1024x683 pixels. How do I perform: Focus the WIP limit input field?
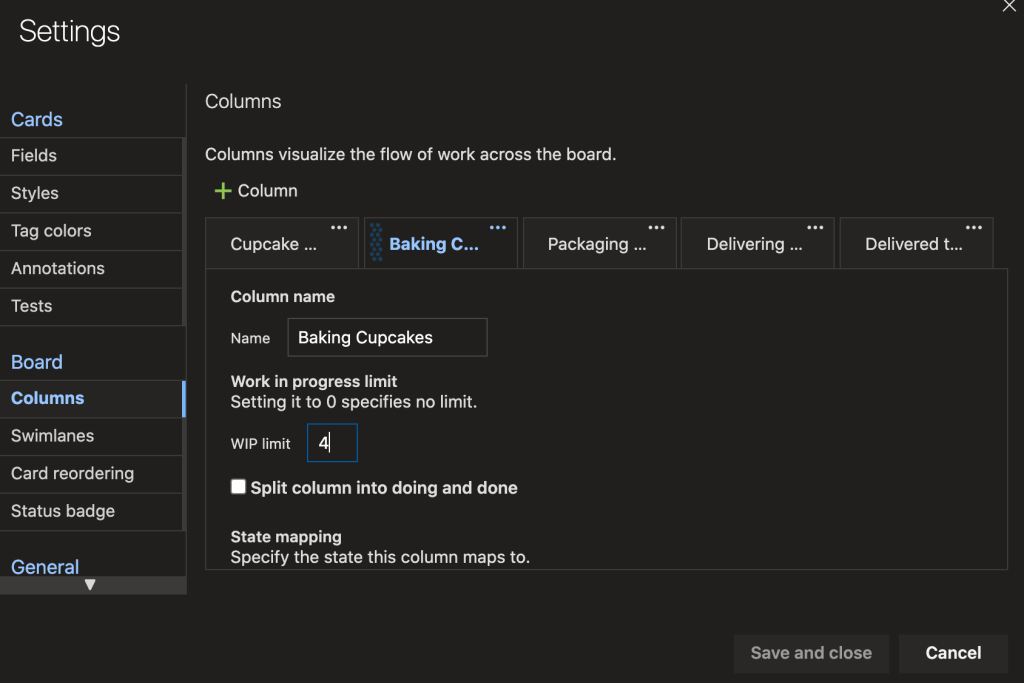click(x=332, y=443)
